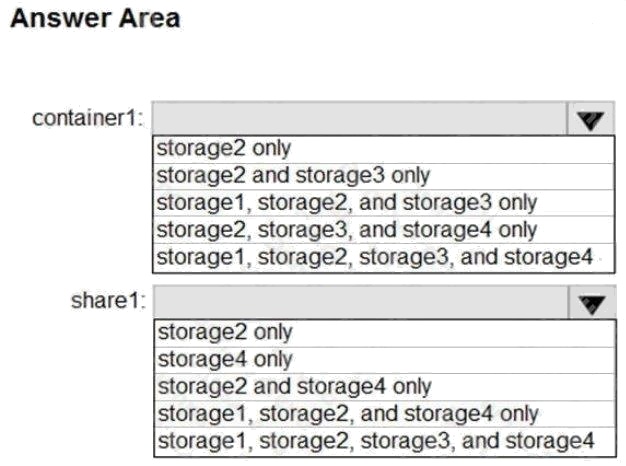Select 'storage2 only' for container1
This screenshot has width=626, height=466.
pyautogui.click(x=224, y=149)
